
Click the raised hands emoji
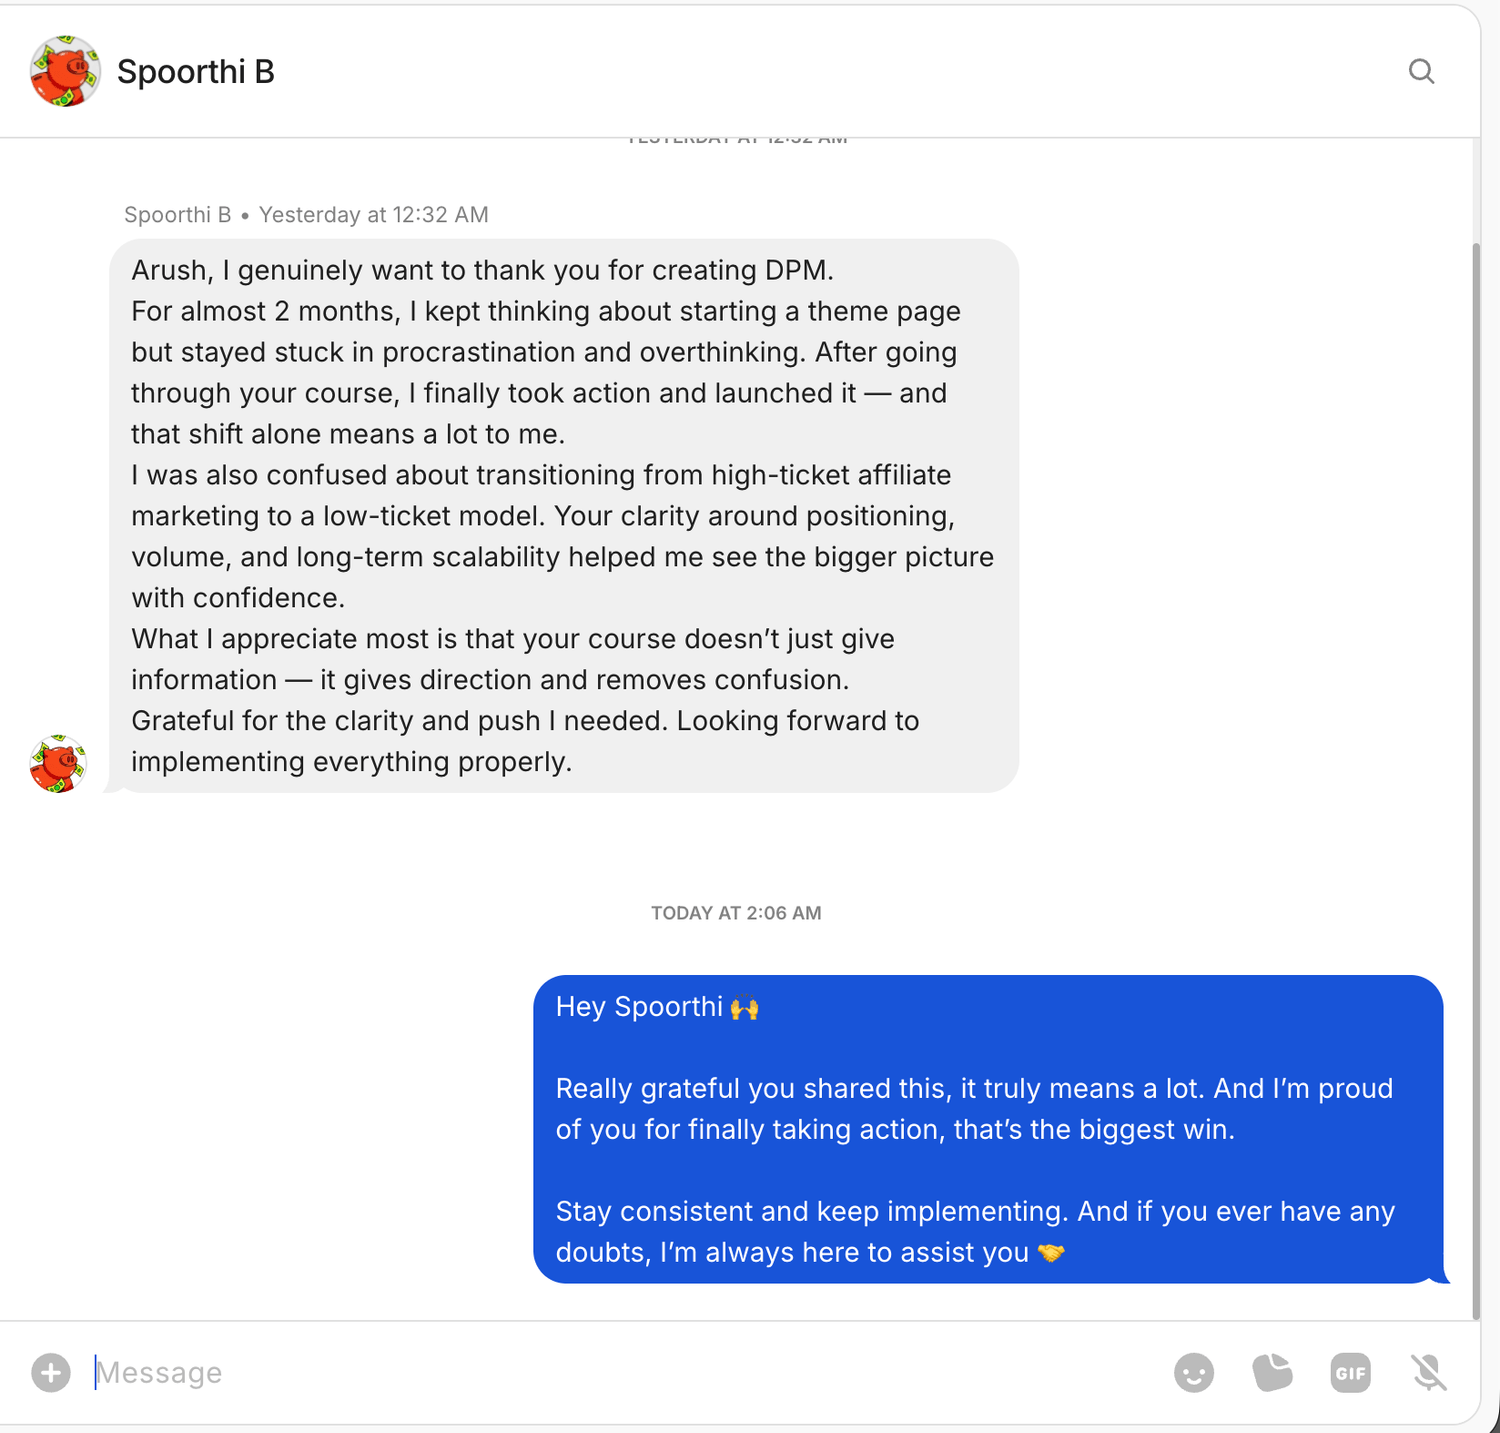(745, 1008)
